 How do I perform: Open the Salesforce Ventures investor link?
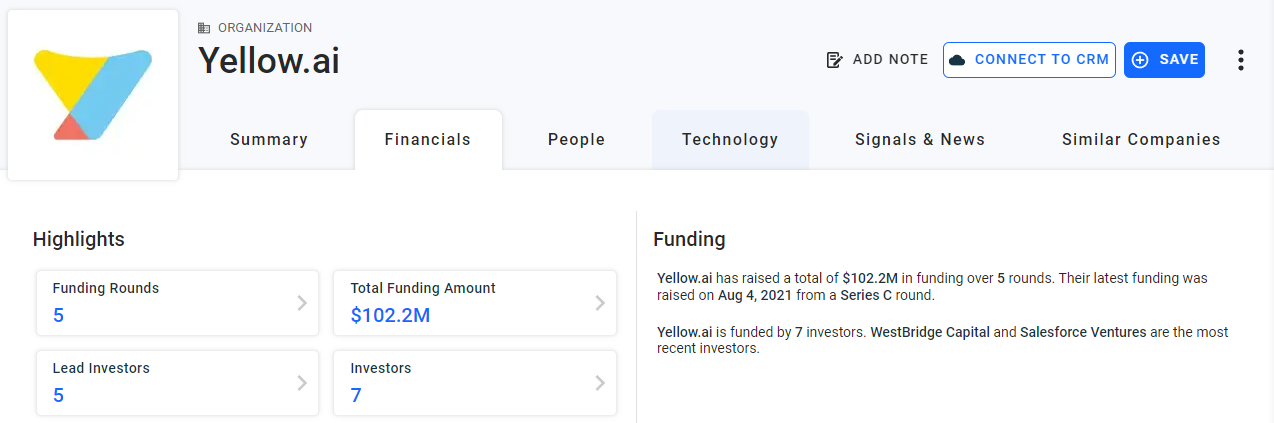click(x=1083, y=332)
